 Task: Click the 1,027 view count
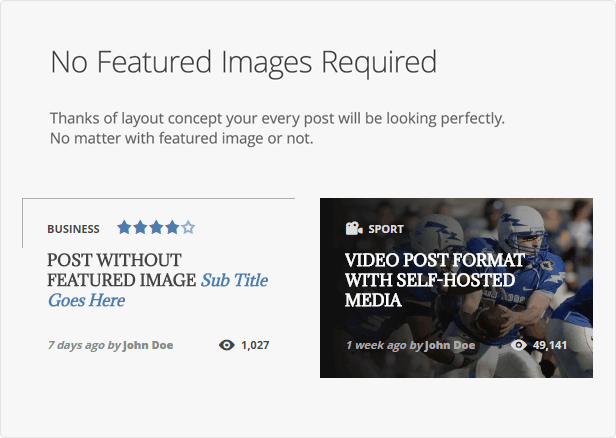[255, 345]
